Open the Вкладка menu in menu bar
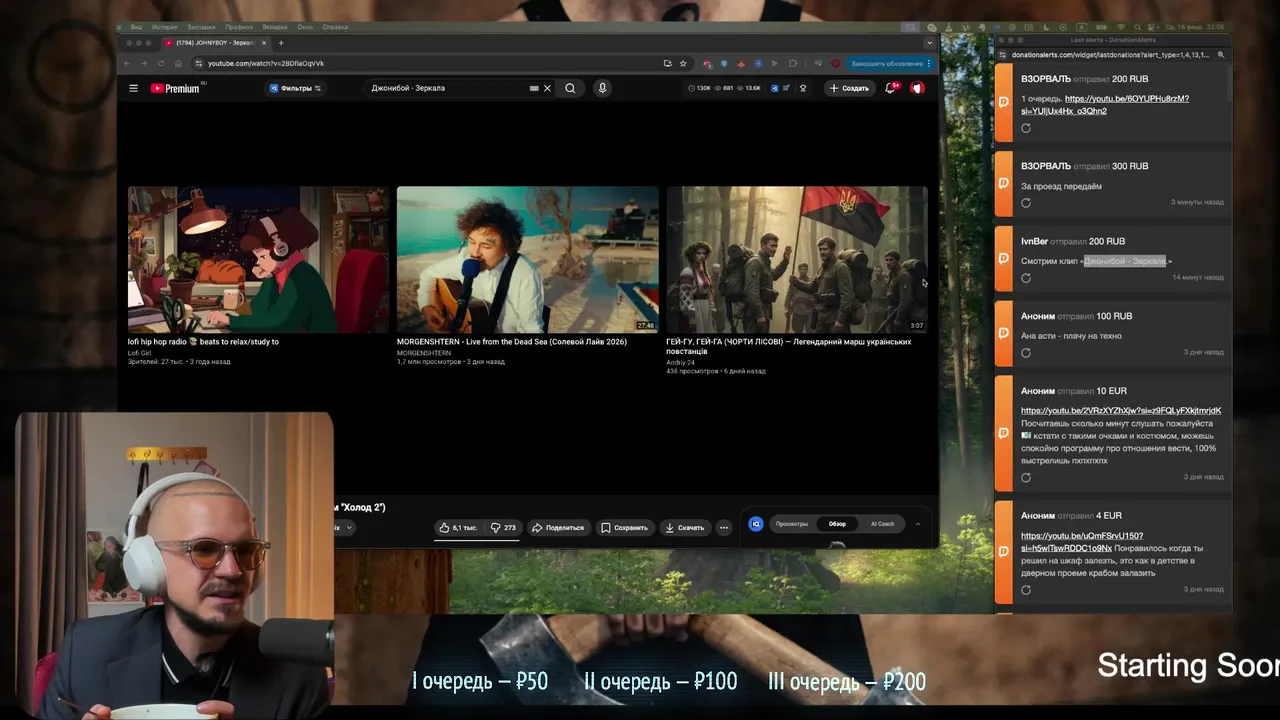Viewport: 1280px width, 720px height. [275, 27]
